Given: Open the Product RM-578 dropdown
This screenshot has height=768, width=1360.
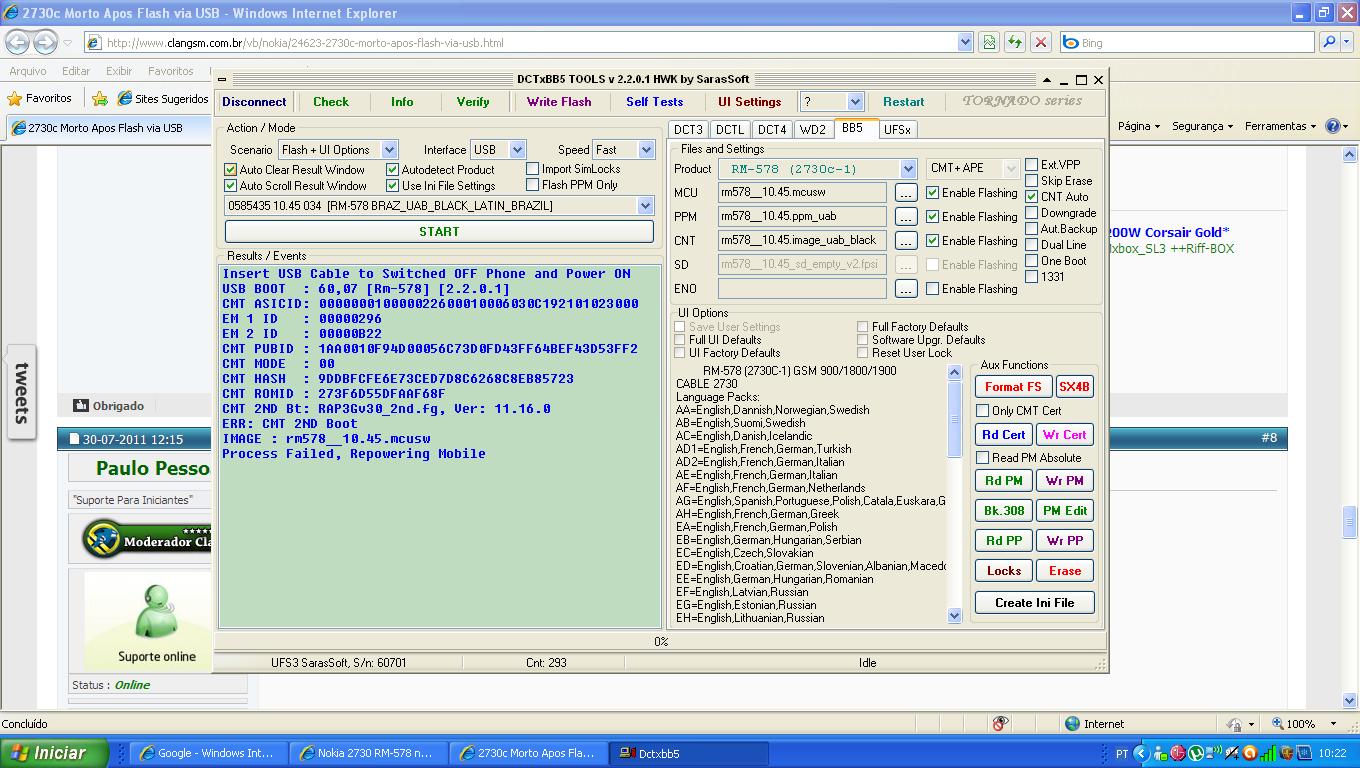Looking at the screenshot, I should (907, 169).
